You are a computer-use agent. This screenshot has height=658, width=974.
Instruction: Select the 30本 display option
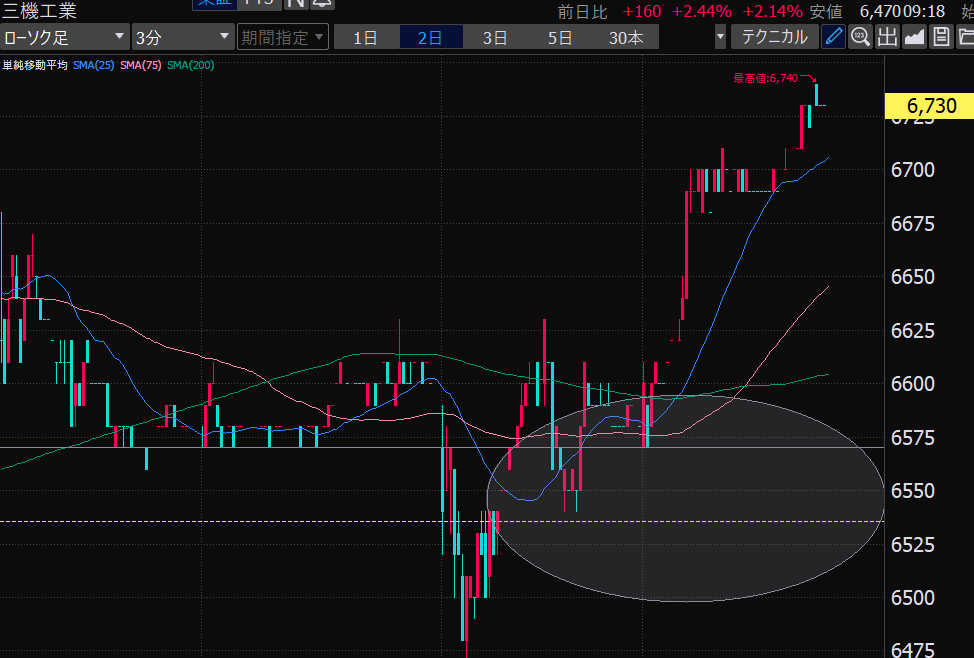(625, 38)
